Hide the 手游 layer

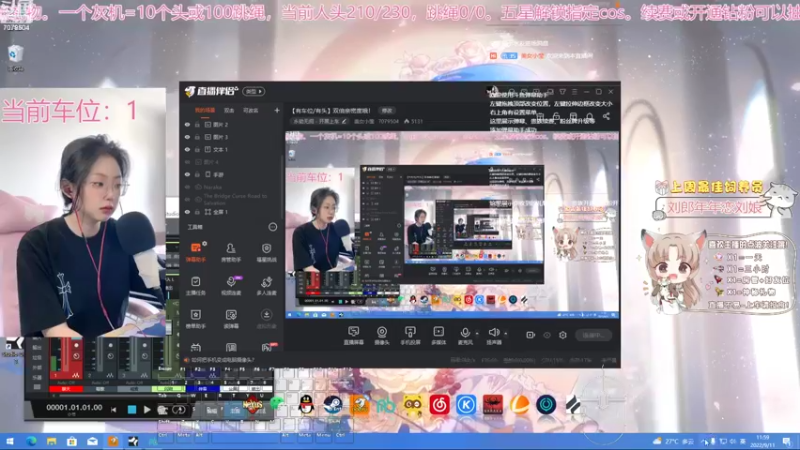pyautogui.click(x=187, y=174)
